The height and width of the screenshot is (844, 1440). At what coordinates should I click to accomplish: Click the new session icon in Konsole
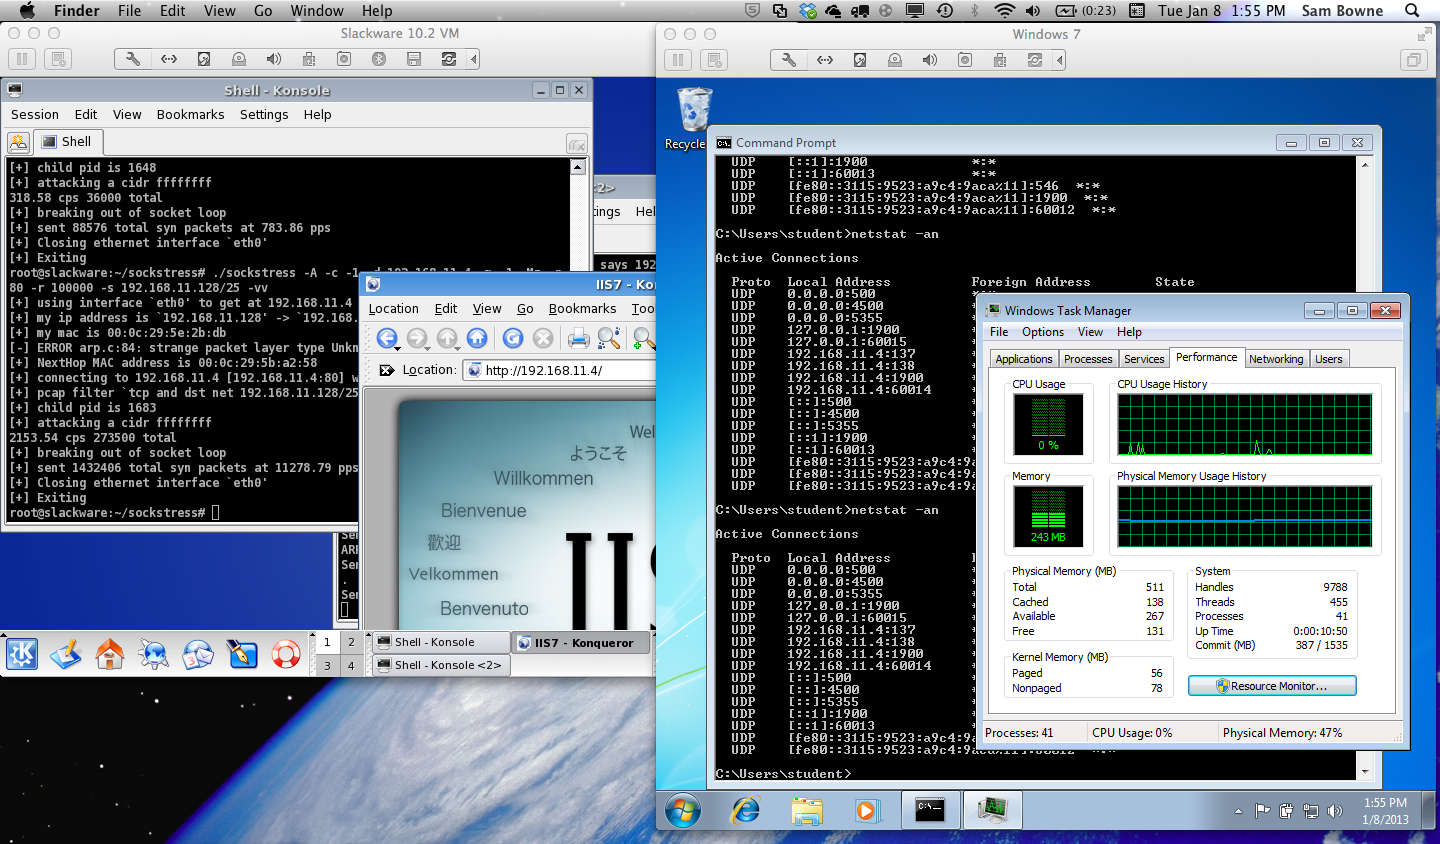pyautogui.click(x=19, y=142)
